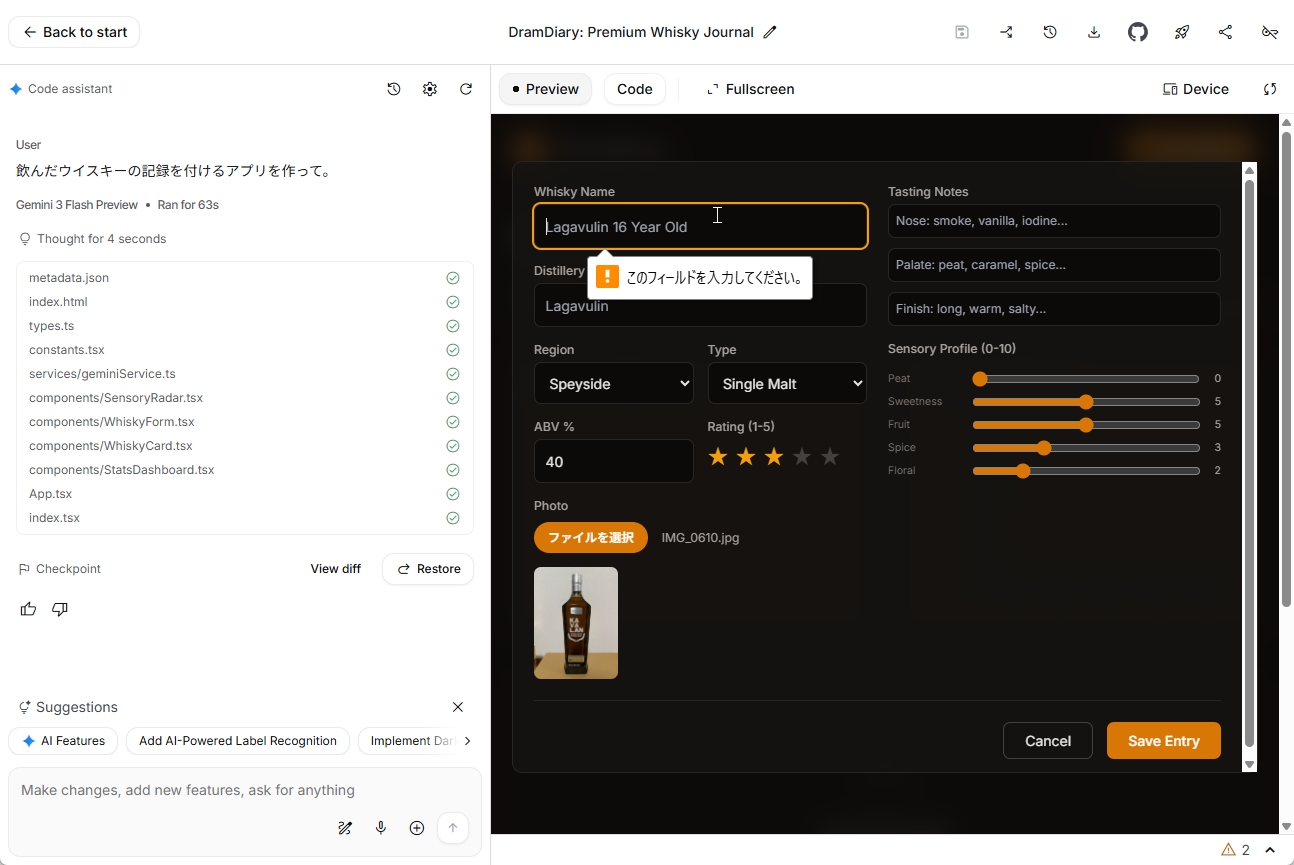The width and height of the screenshot is (1294, 865).
Task: Click the branching arrows icon in the top bar
Action: point(1006,32)
